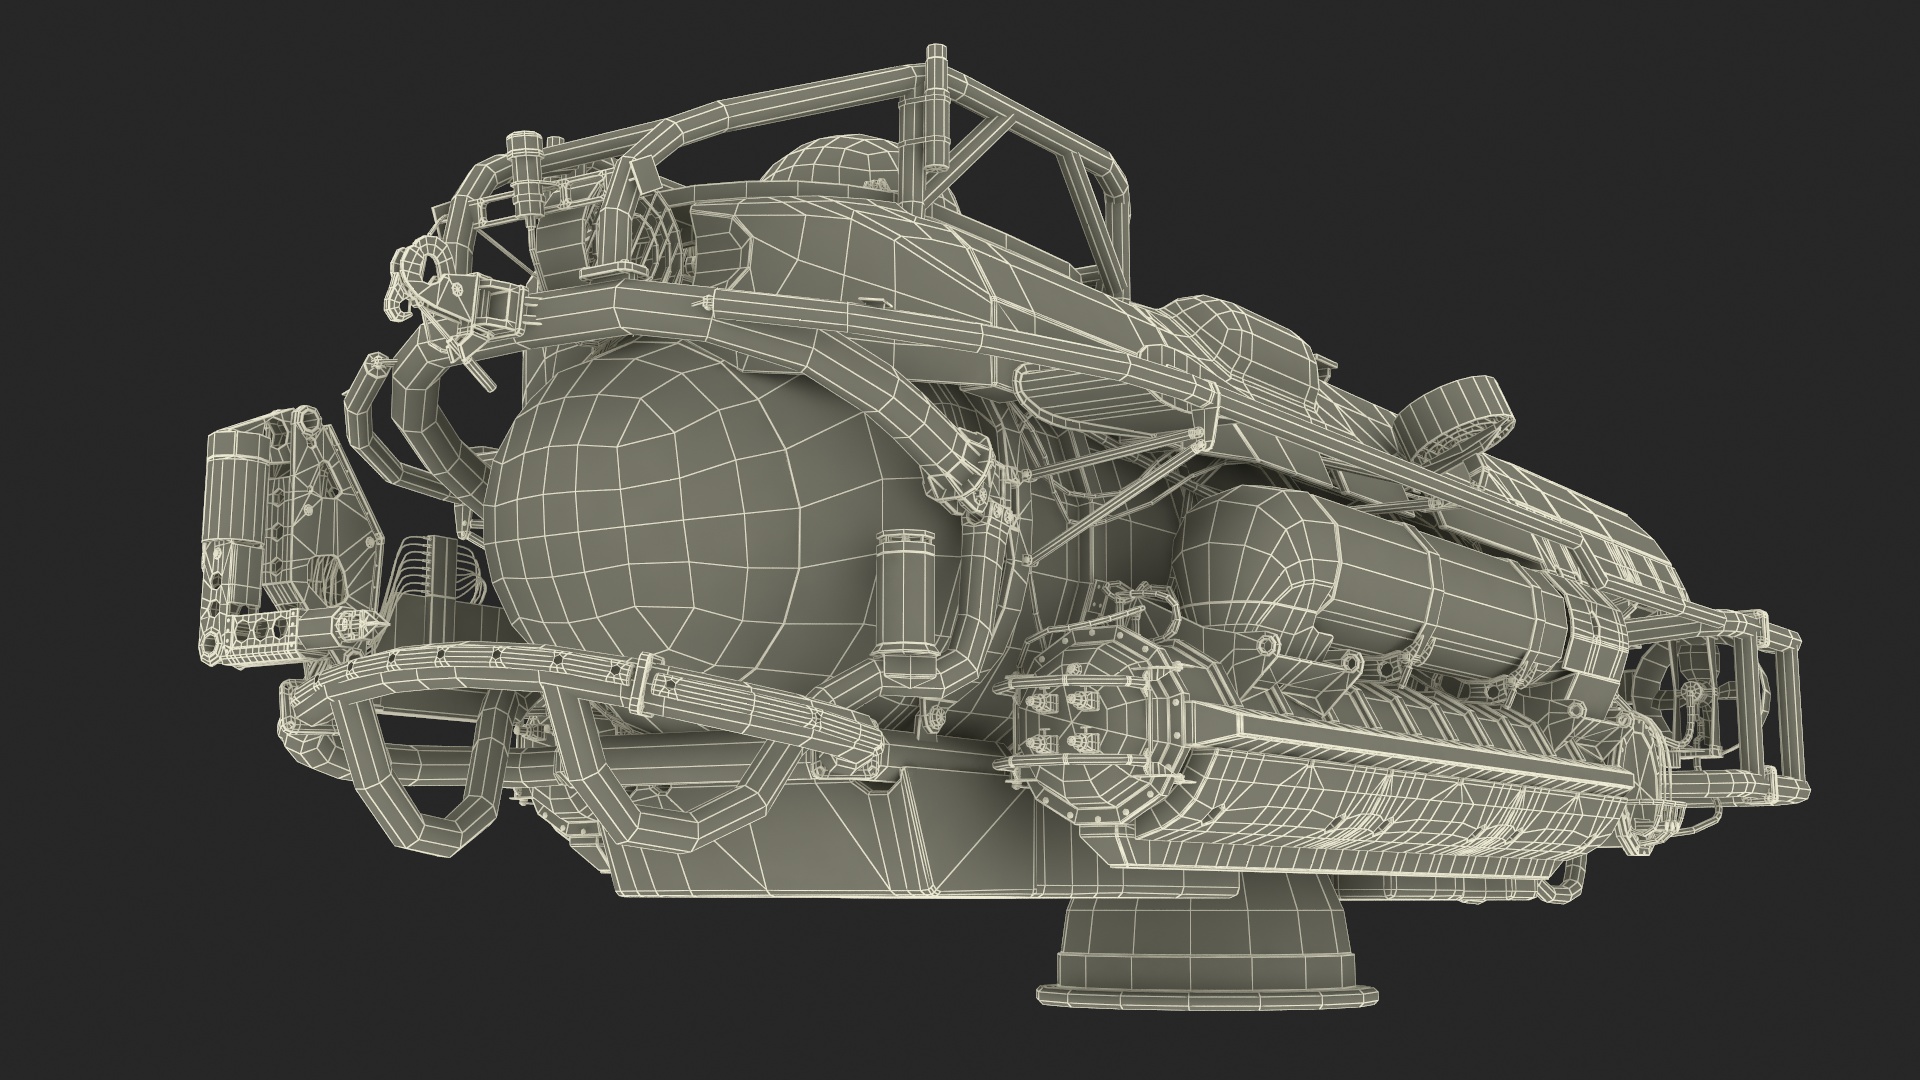Select the round disc near upper right
The width and height of the screenshot is (1920, 1080).
(x=1453, y=414)
